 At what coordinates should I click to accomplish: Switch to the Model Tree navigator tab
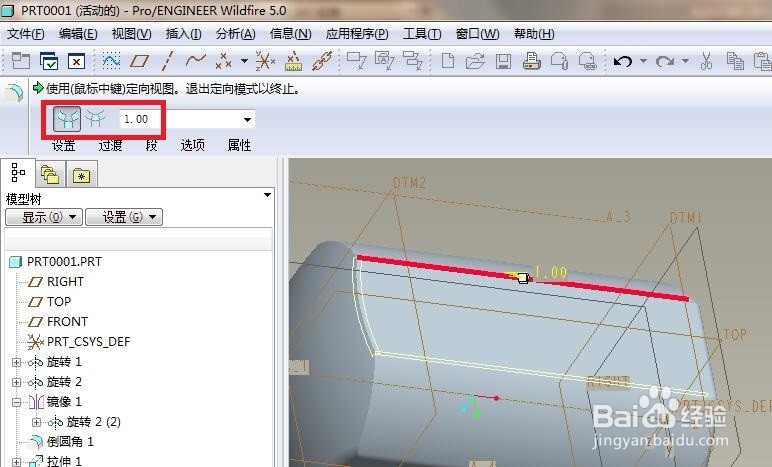tap(18, 173)
